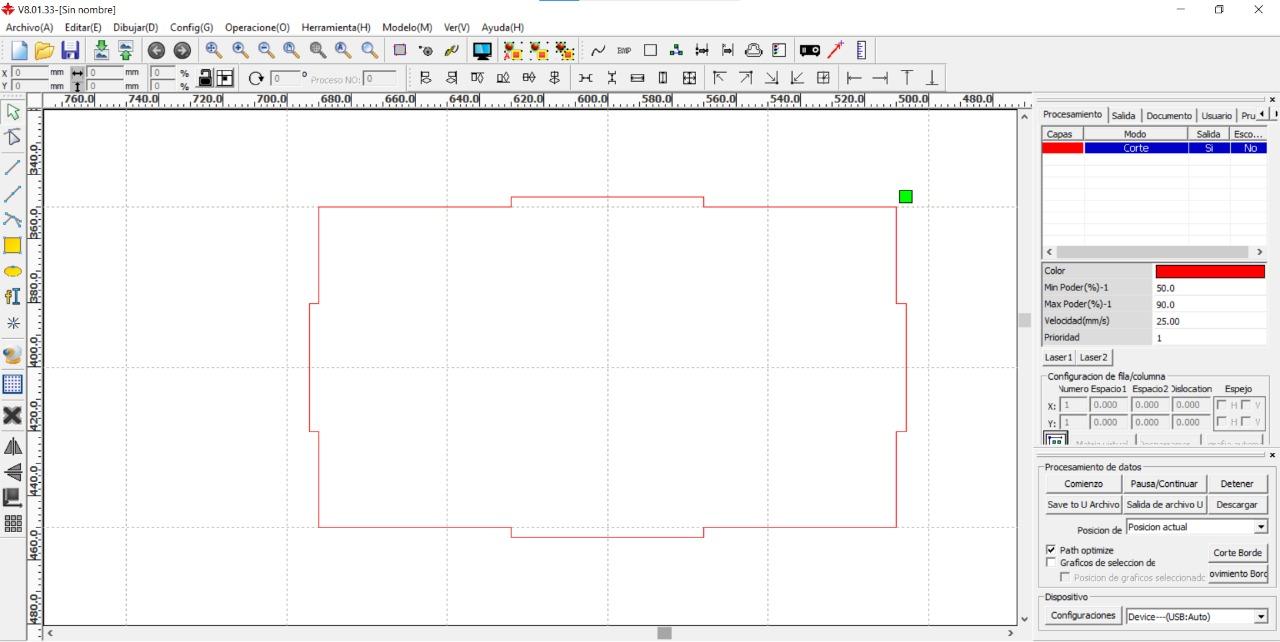Enable the Graficos de seleccion de checkbox
Viewport: 1280px width, 642px height.
click(1051, 563)
